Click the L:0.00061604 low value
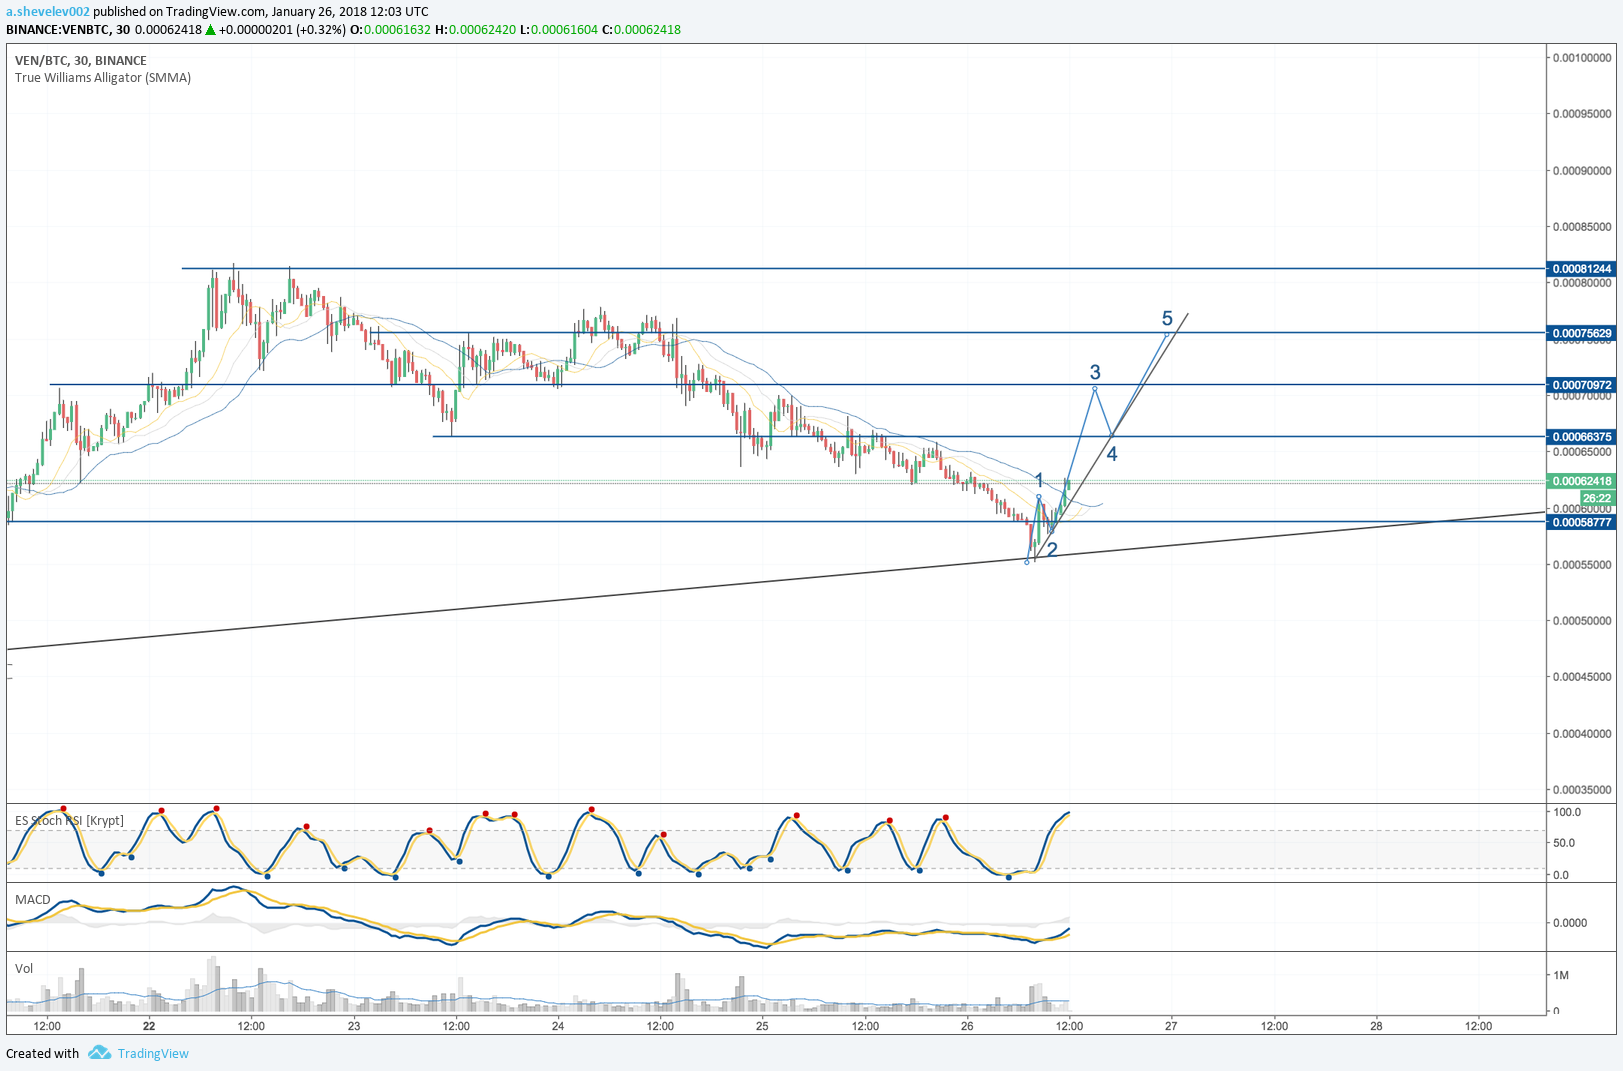 (559, 30)
